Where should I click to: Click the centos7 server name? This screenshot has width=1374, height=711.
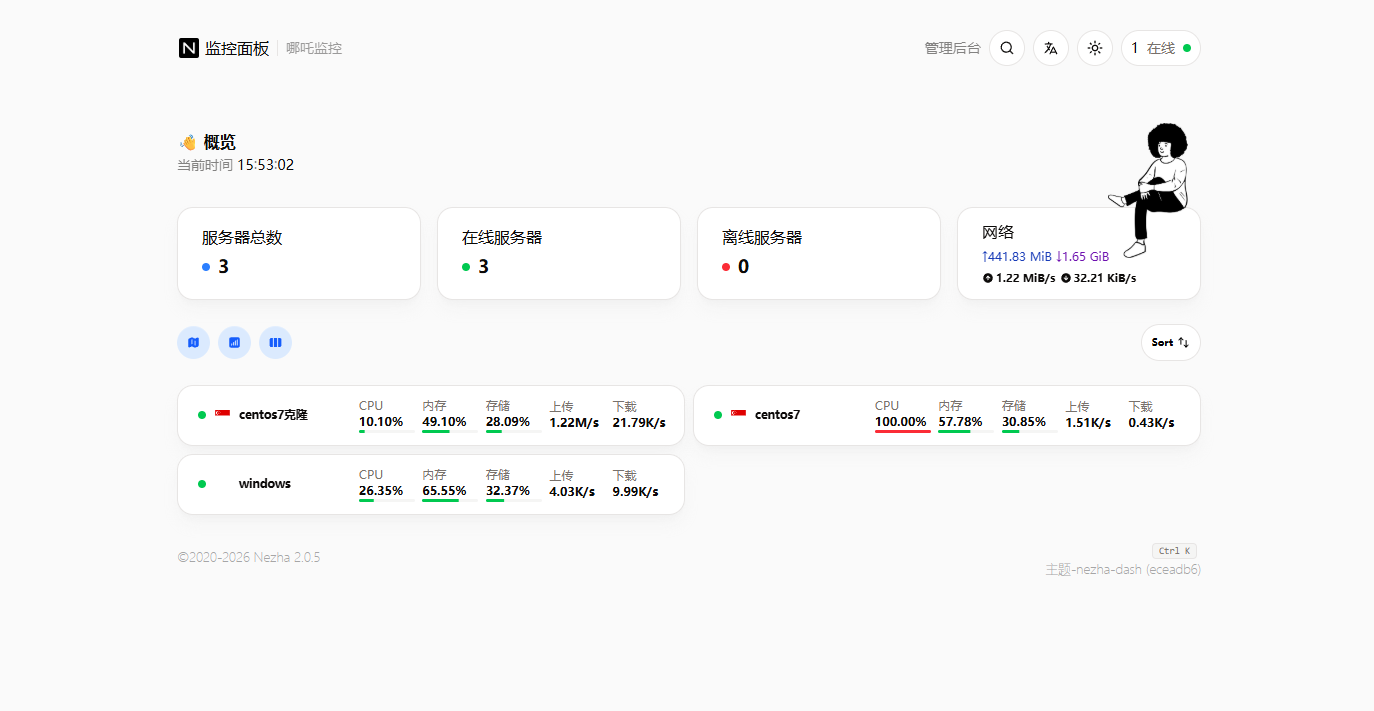click(x=777, y=415)
